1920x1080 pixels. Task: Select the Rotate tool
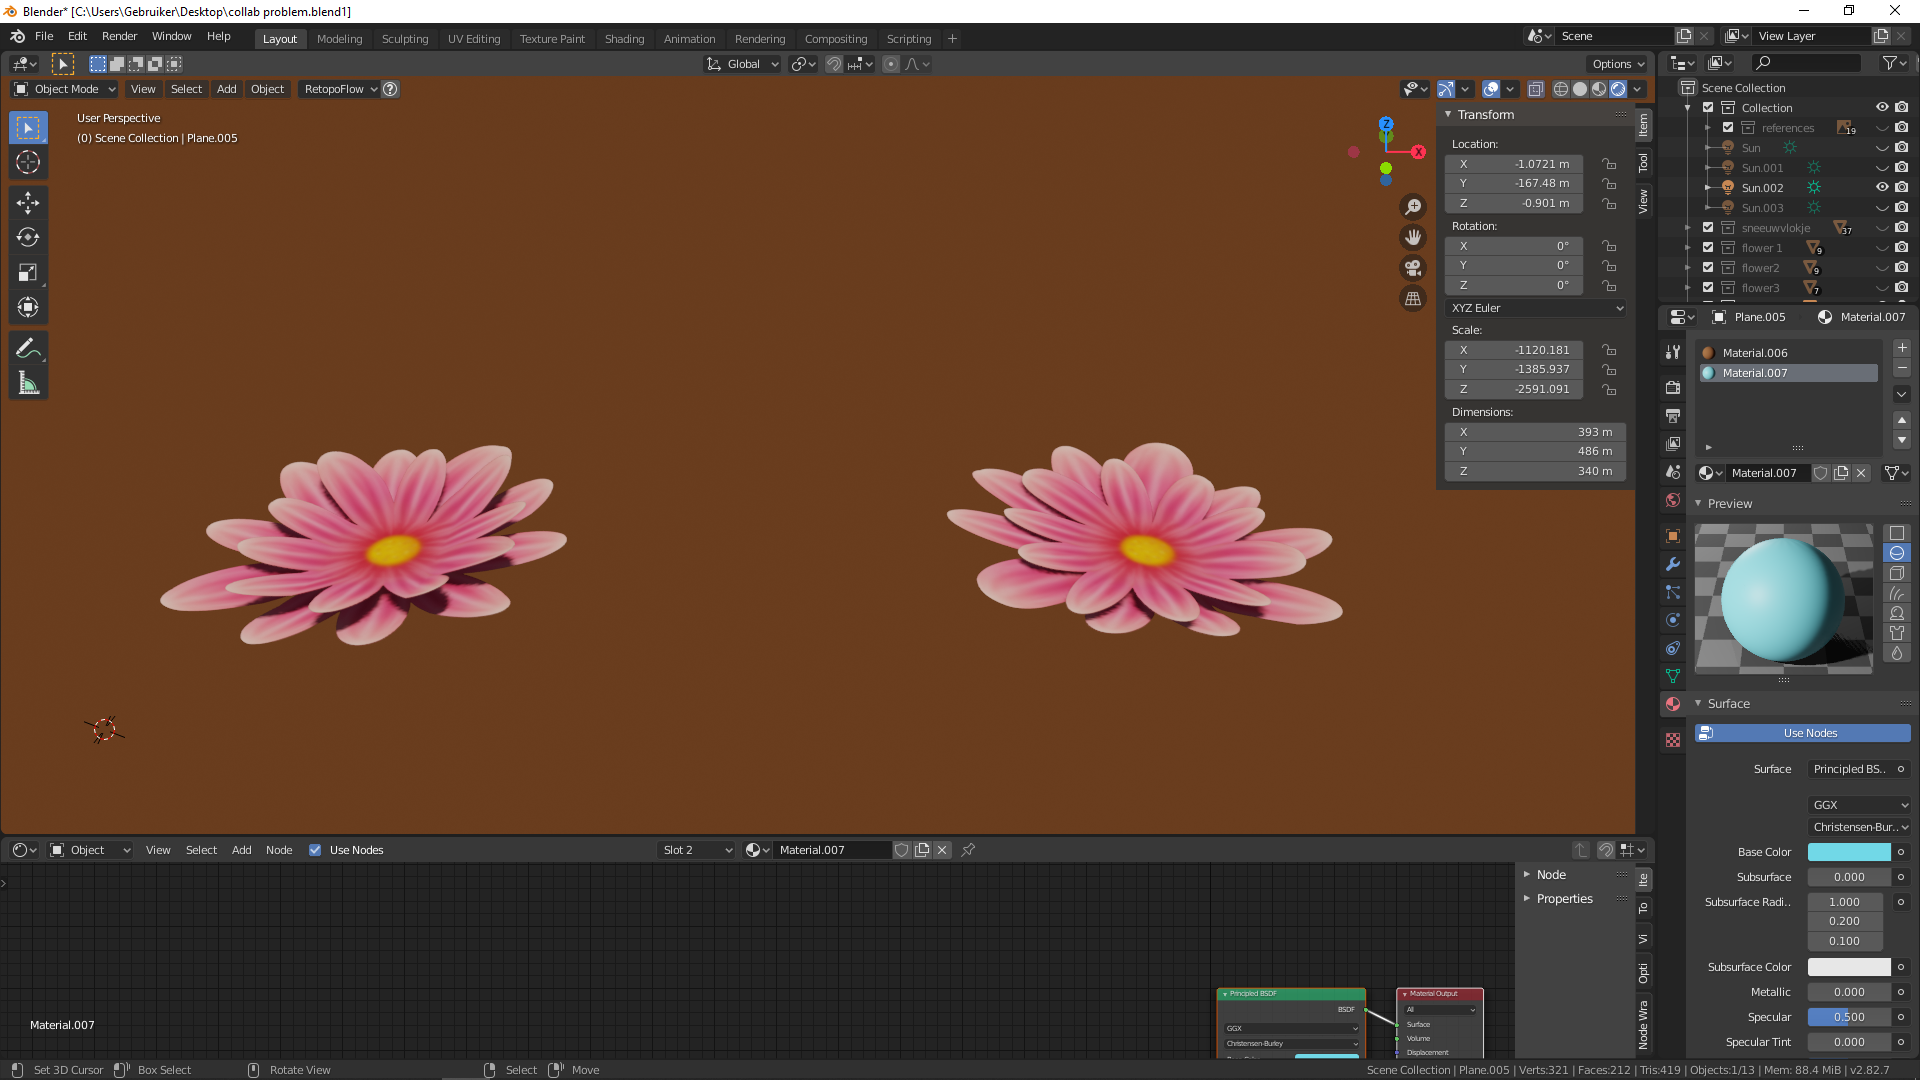pos(28,237)
